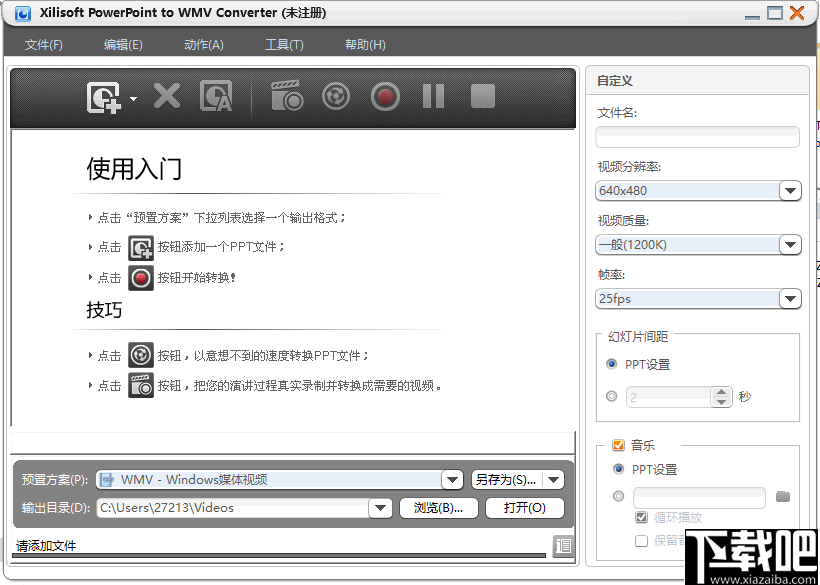The image size is (820, 585).
Task: Click the 打开(O) button
Action: [524, 508]
